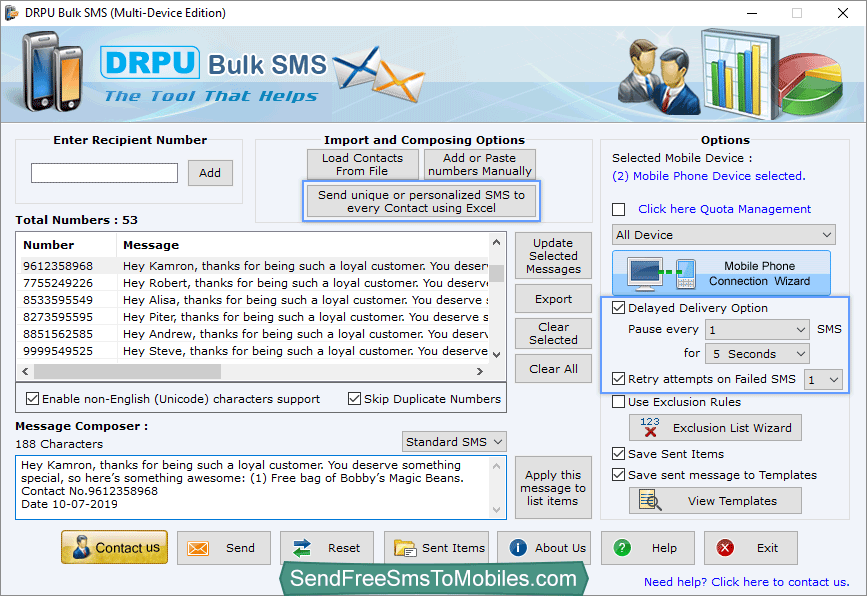Open the retry attempts count dropdown
This screenshot has height=596, width=867.
coord(823,380)
